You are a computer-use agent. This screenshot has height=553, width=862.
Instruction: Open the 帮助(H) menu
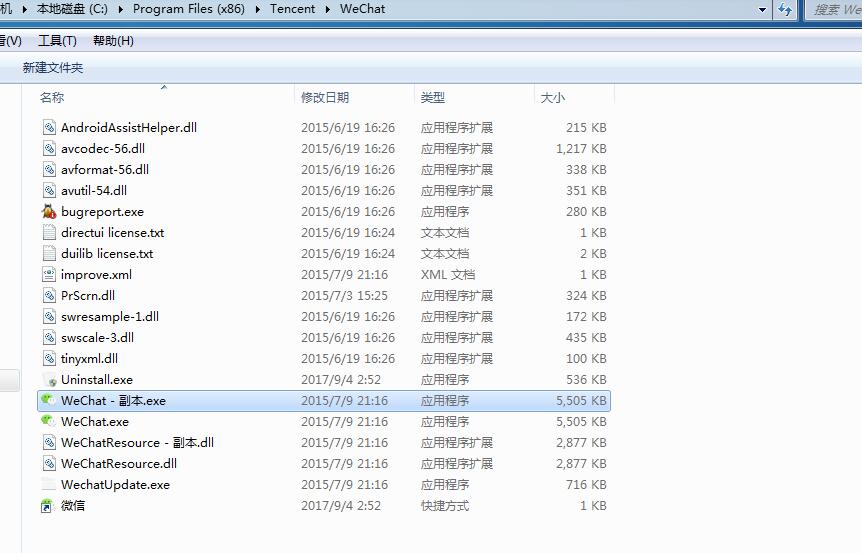point(113,41)
